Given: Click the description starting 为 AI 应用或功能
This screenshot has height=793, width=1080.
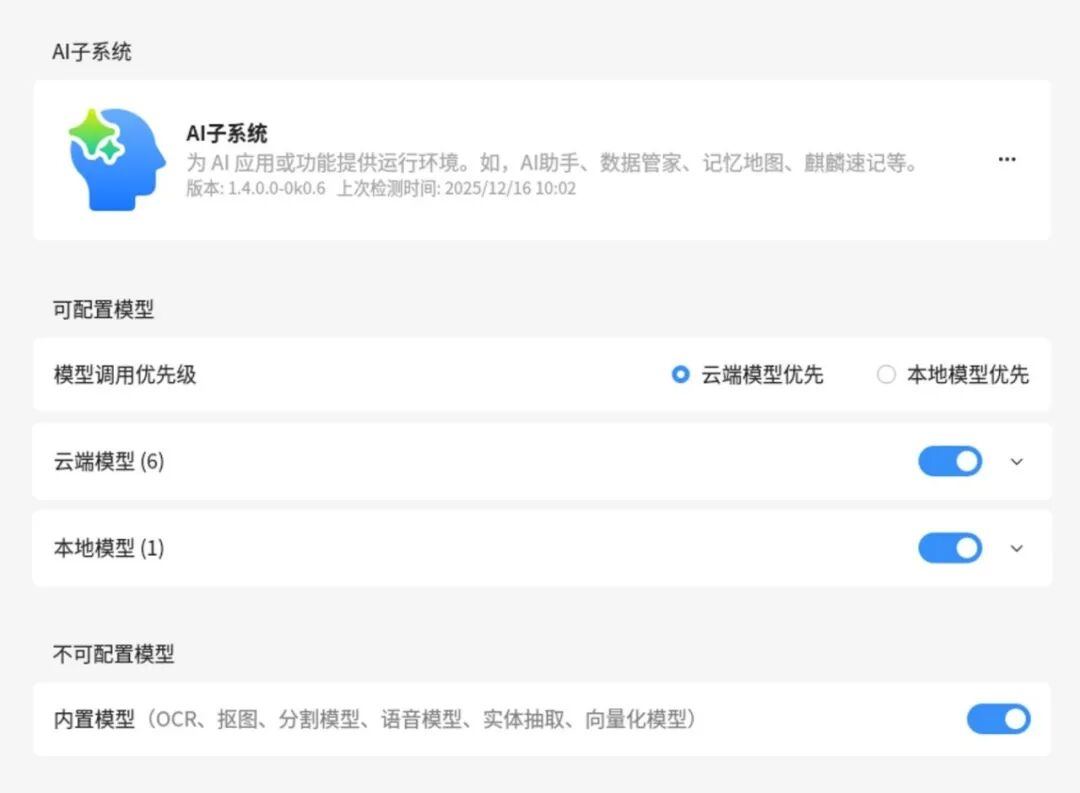Looking at the screenshot, I should (552, 163).
